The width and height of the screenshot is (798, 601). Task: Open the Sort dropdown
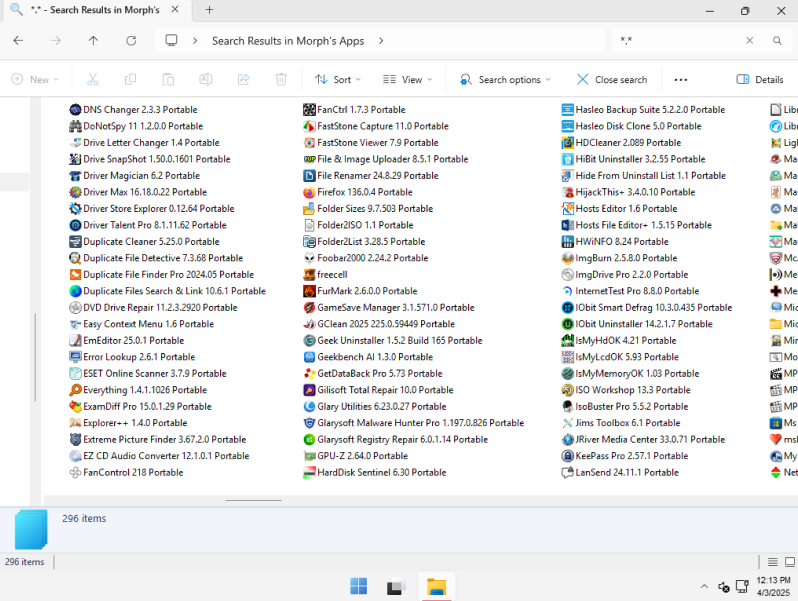[x=338, y=79]
